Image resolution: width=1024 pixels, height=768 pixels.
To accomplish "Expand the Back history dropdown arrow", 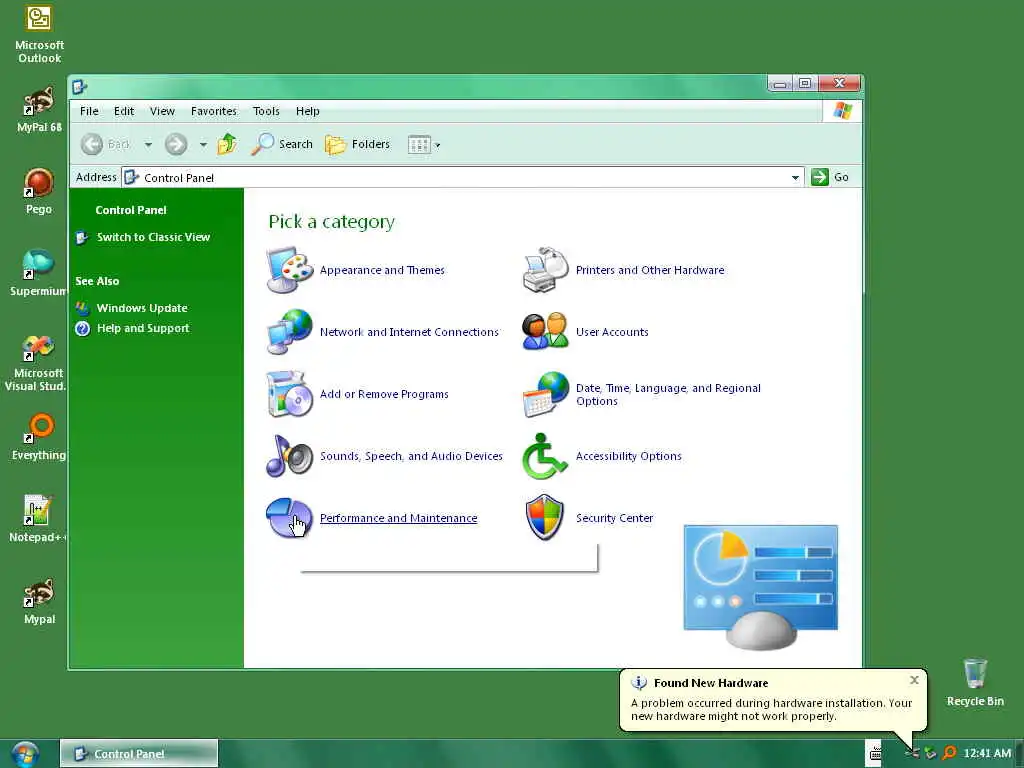I will [x=148, y=144].
